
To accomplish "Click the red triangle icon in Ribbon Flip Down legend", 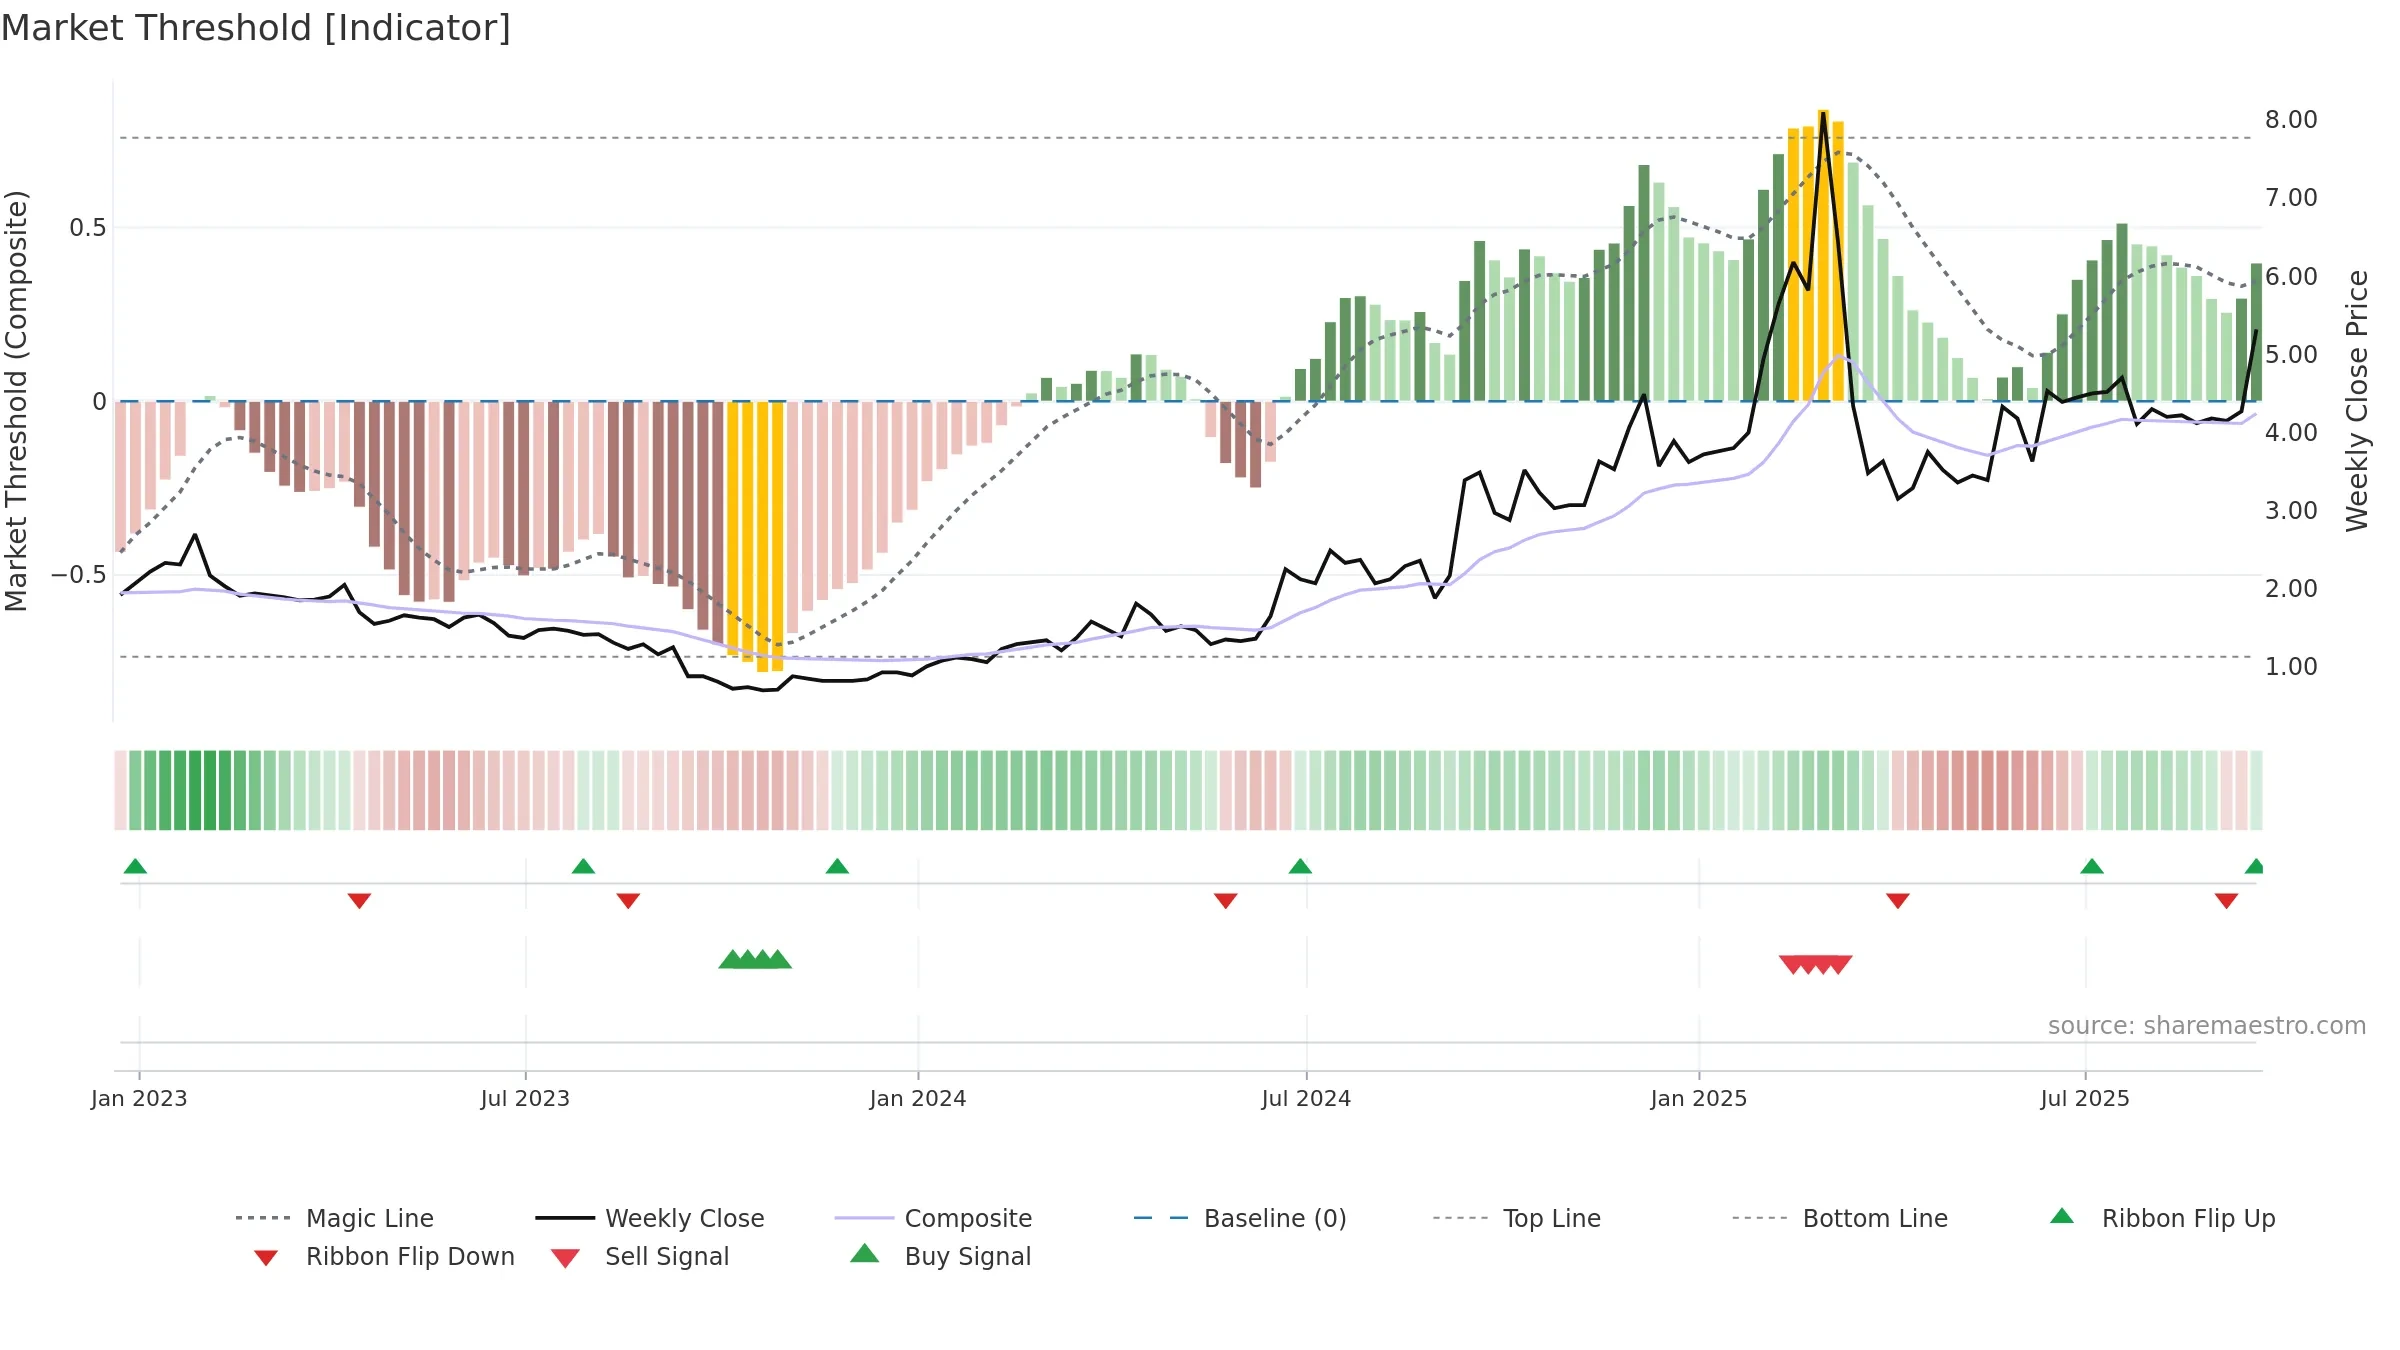I will click(x=266, y=1258).
